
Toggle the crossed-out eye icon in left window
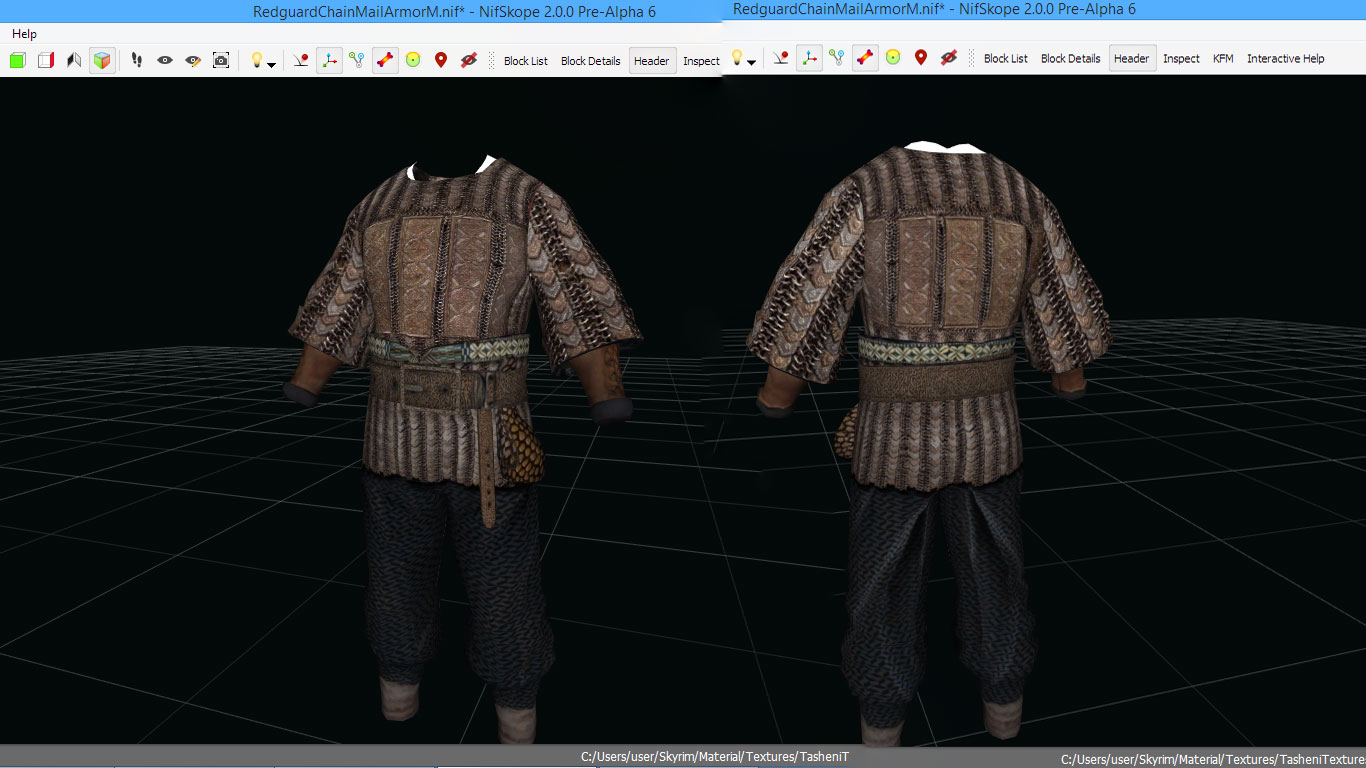point(468,60)
